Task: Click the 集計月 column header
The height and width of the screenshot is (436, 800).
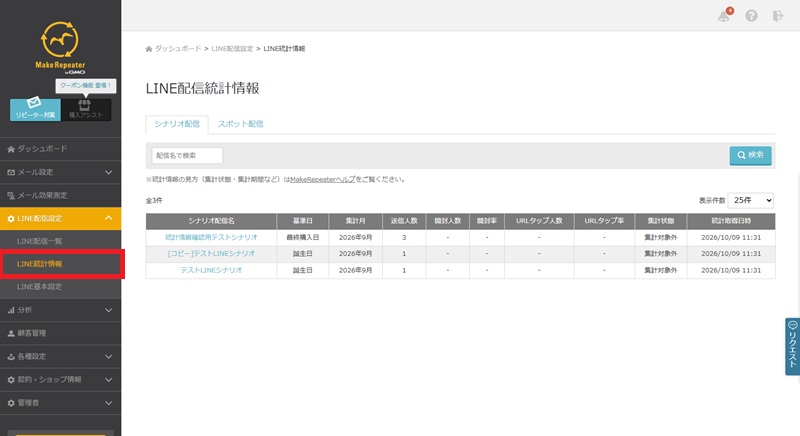Action: point(356,221)
